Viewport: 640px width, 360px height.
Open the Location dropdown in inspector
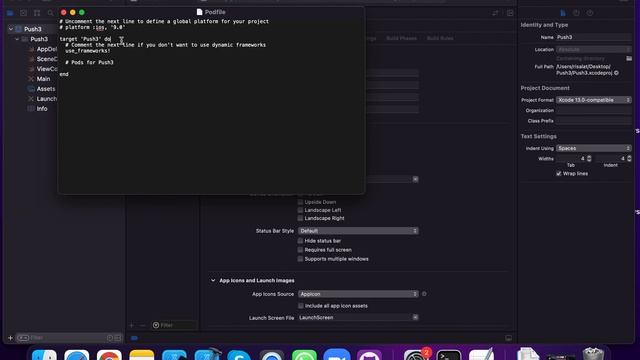pos(593,49)
